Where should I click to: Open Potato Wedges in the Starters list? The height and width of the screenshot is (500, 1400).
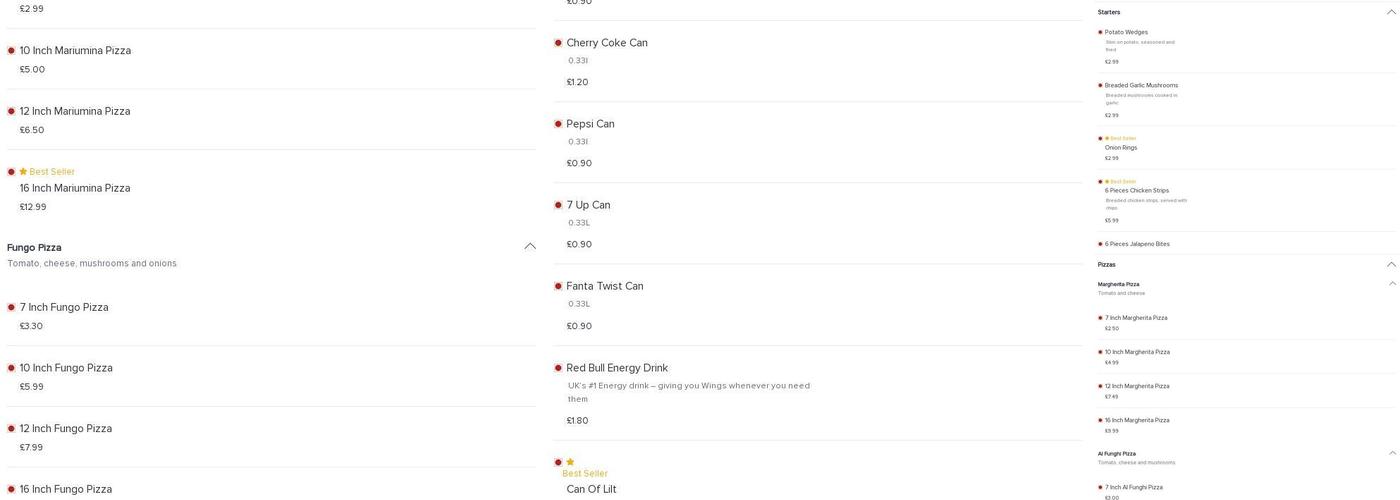[1126, 32]
